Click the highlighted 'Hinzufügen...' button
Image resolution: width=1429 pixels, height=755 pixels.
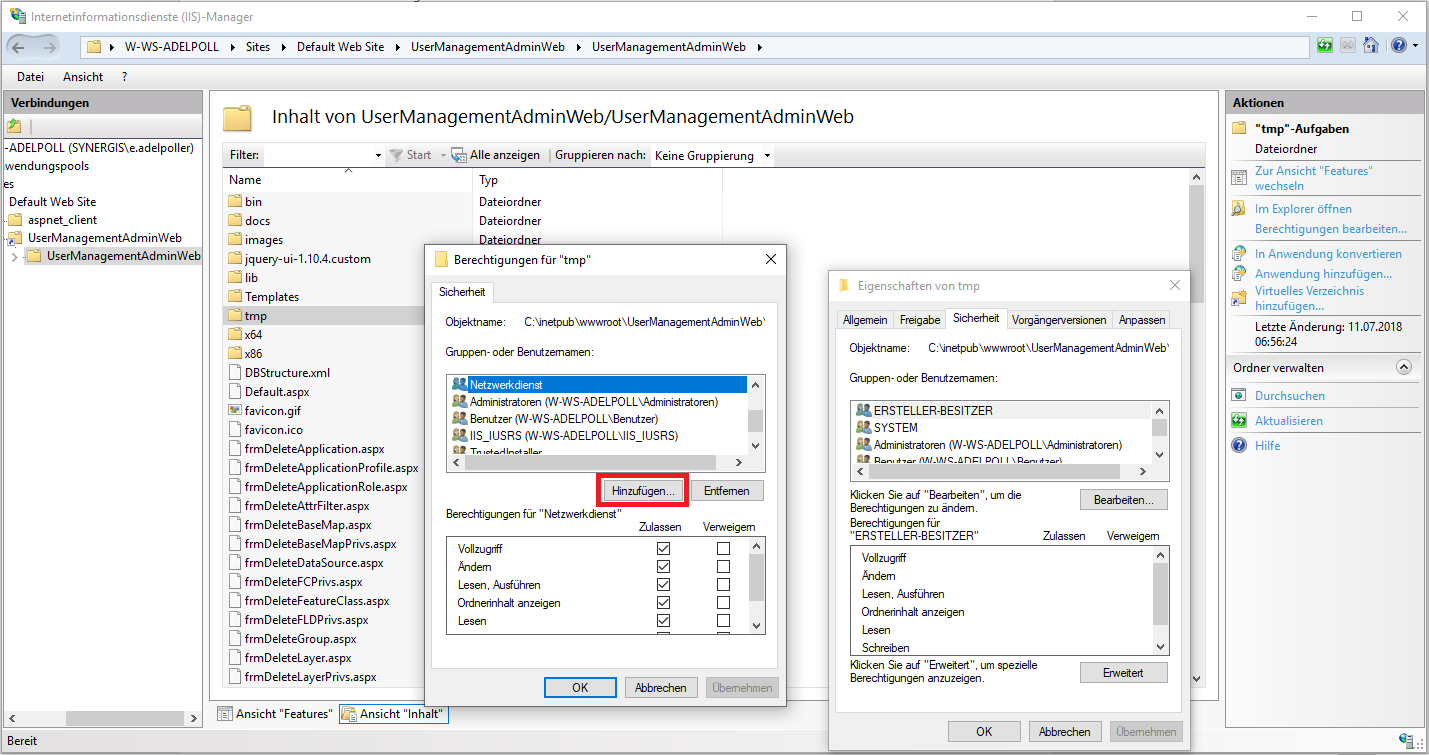(x=643, y=490)
